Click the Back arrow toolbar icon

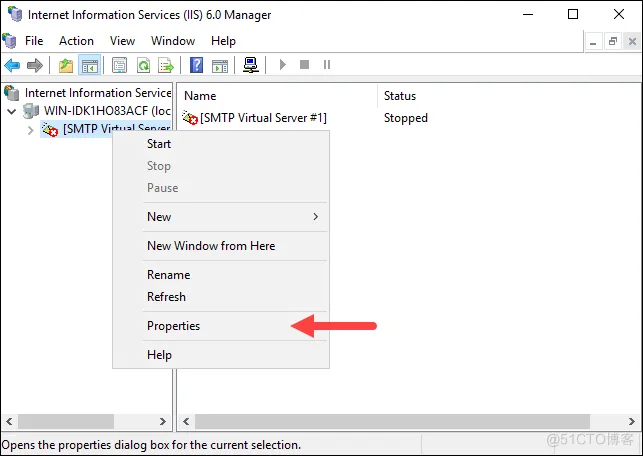click(12, 65)
